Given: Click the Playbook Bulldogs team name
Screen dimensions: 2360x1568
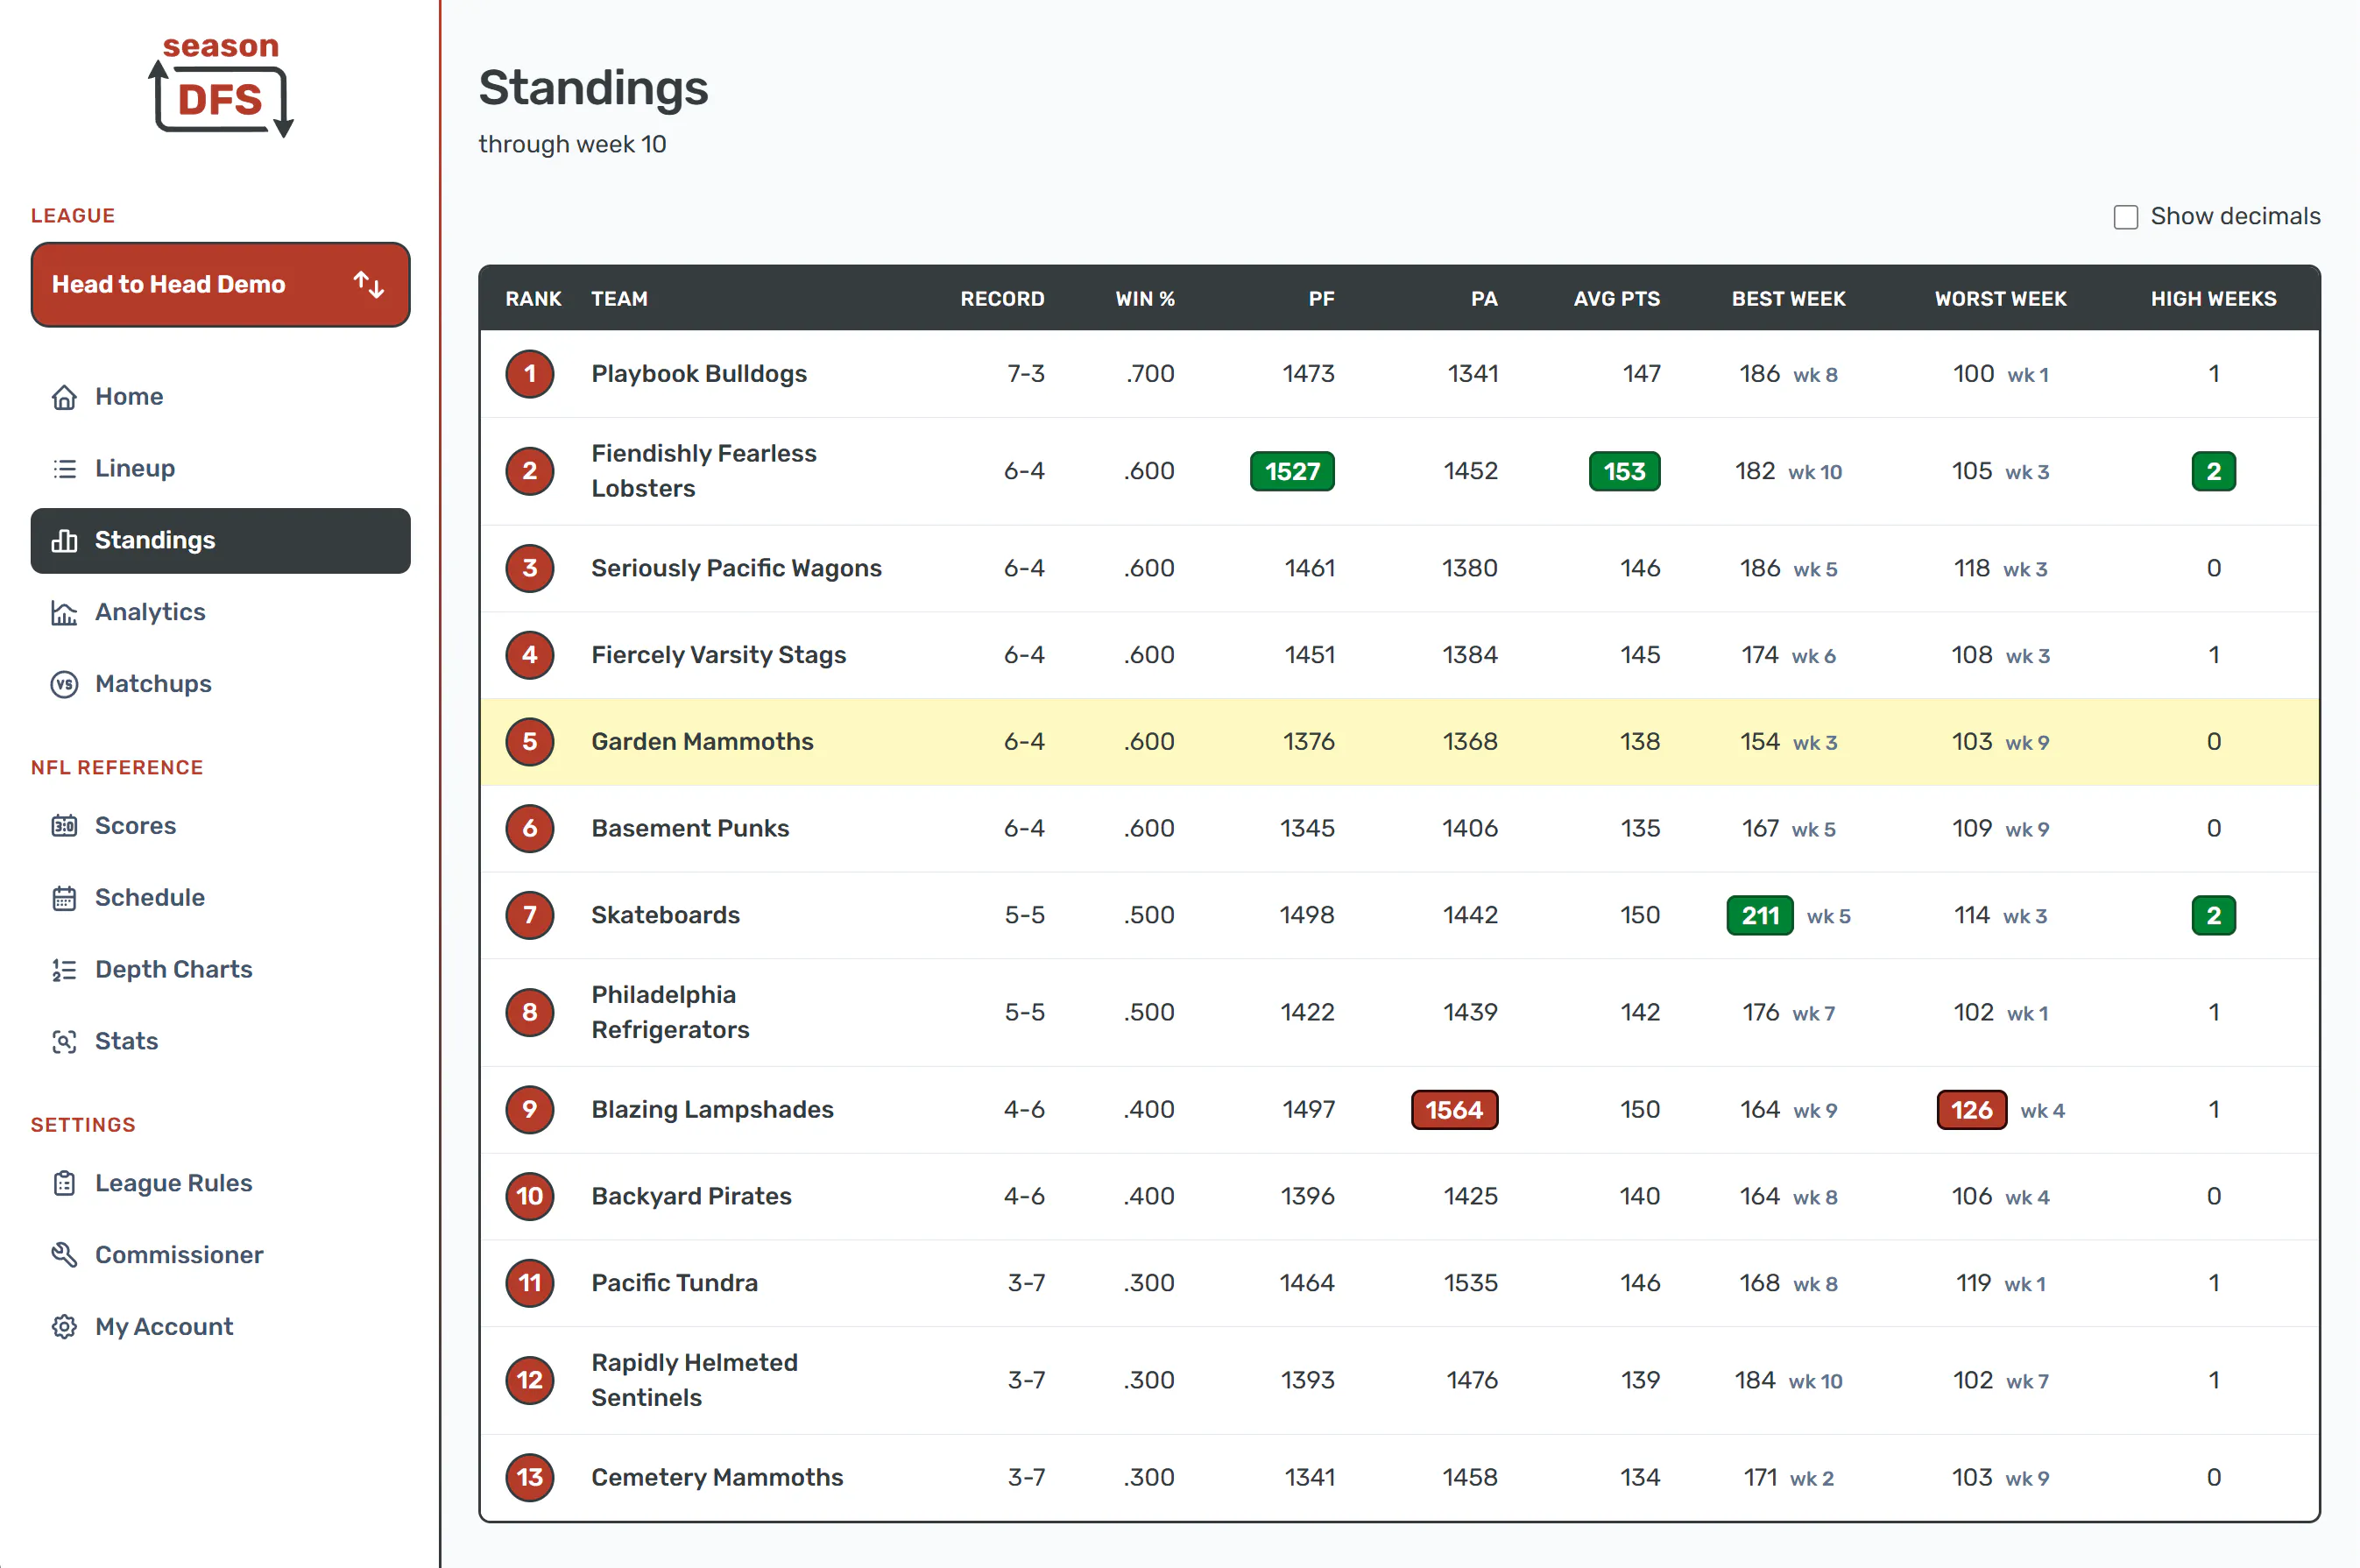Looking at the screenshot, I should tap(699, 374).
